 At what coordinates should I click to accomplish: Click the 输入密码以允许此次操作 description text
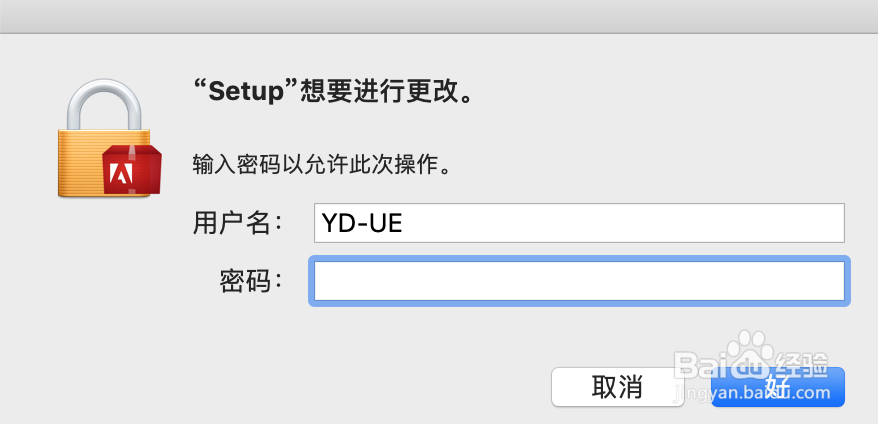tap(321, 166)
